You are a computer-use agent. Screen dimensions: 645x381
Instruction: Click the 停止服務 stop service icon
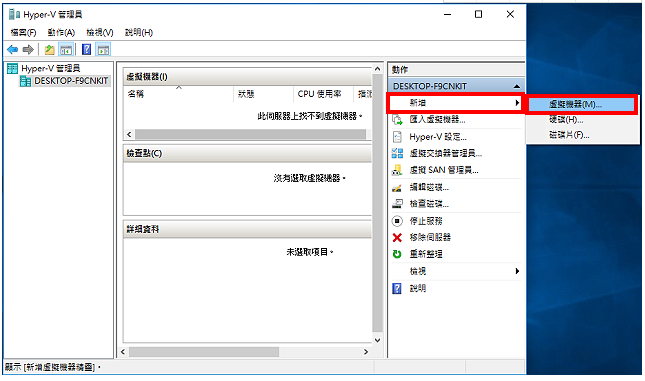[x=397, y=221]
